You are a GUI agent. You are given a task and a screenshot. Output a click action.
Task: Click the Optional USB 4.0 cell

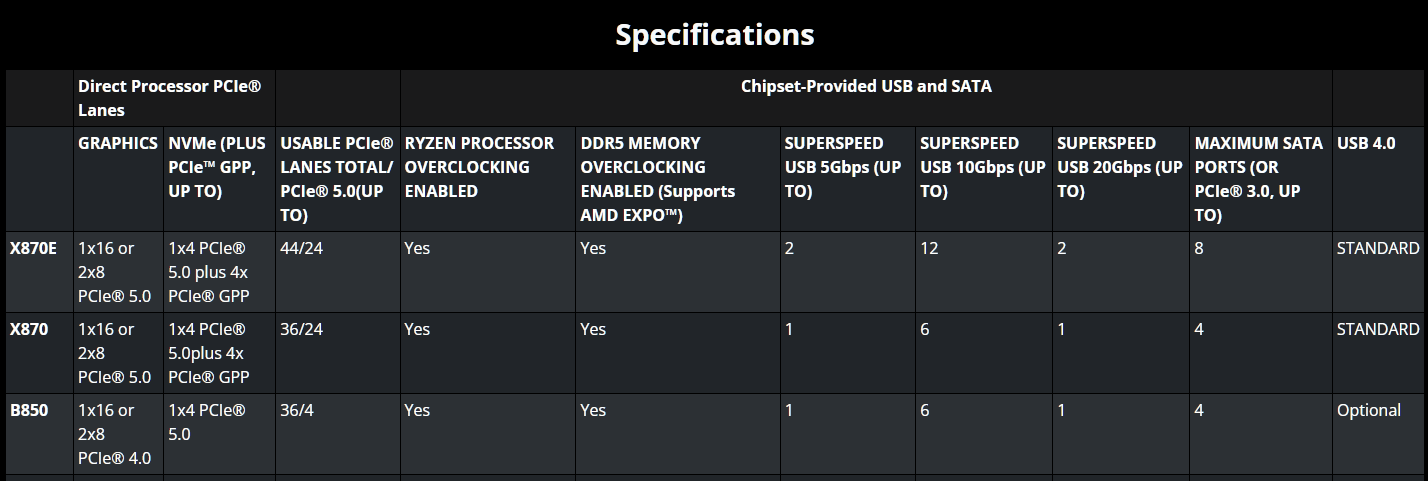1368,410
